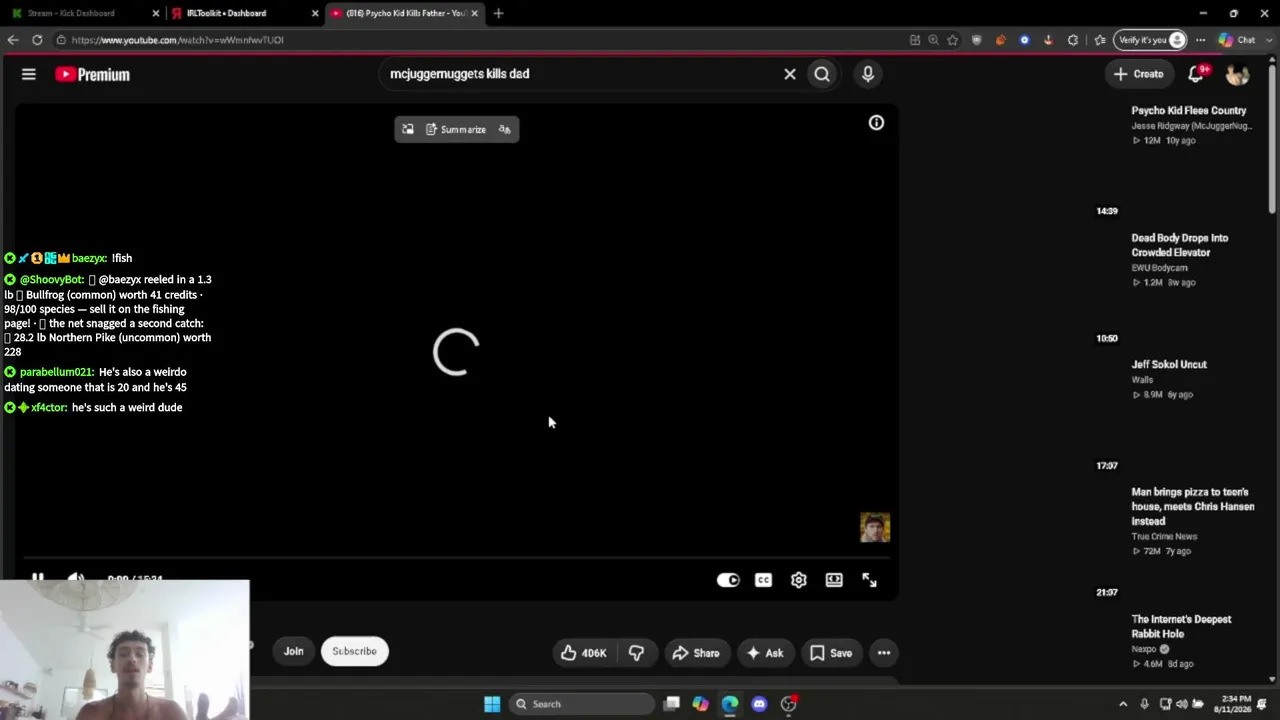Open the Create button
This screenshot has width=1280, height=720.
1139,74
